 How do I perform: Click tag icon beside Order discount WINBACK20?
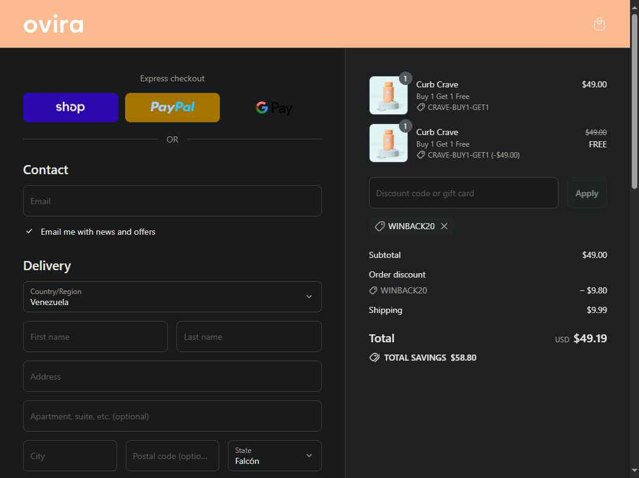click(373, 290)
